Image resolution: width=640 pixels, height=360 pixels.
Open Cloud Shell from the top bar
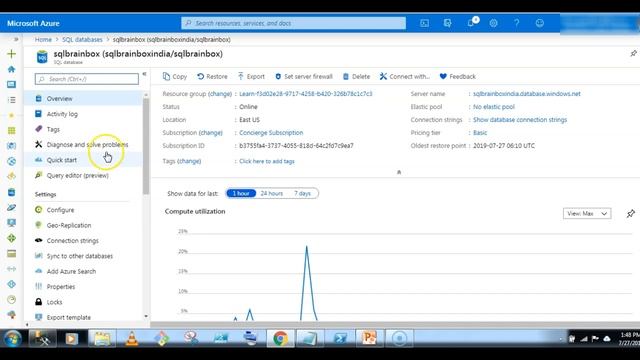coord(424,23)
